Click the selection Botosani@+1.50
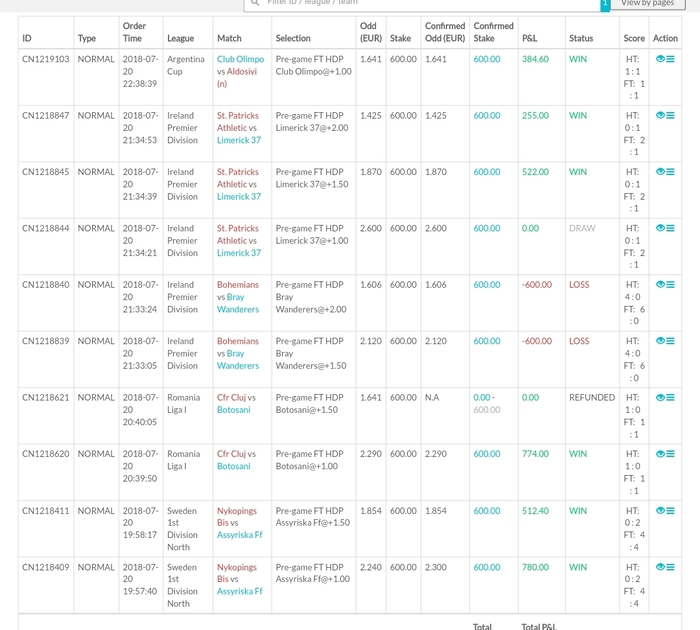Image resolution: width=700 pixels, height=630 pixels. click(x=307, y=410)
